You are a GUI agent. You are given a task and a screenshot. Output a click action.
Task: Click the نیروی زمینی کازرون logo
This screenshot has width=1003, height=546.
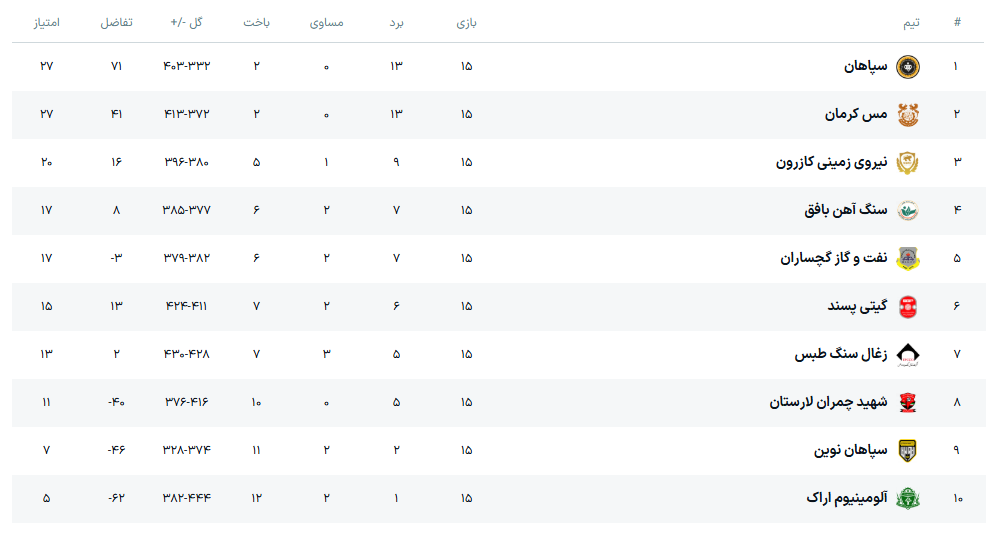coord(907,163)
